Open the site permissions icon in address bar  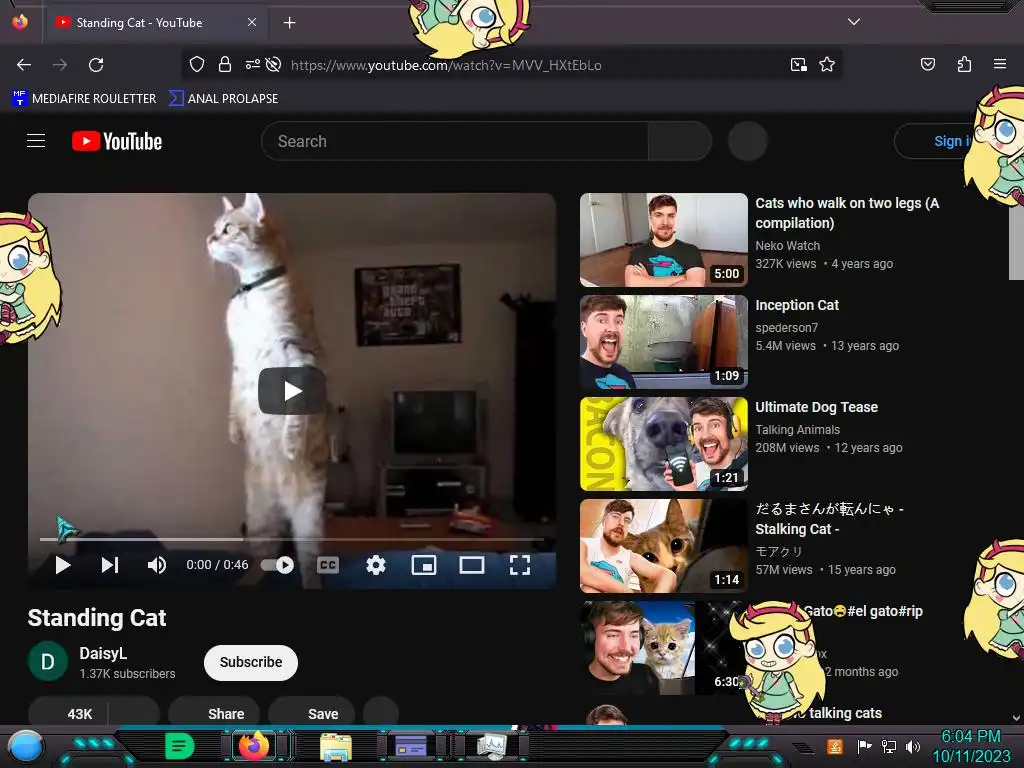pyautogui.click(x=252, y=64)
